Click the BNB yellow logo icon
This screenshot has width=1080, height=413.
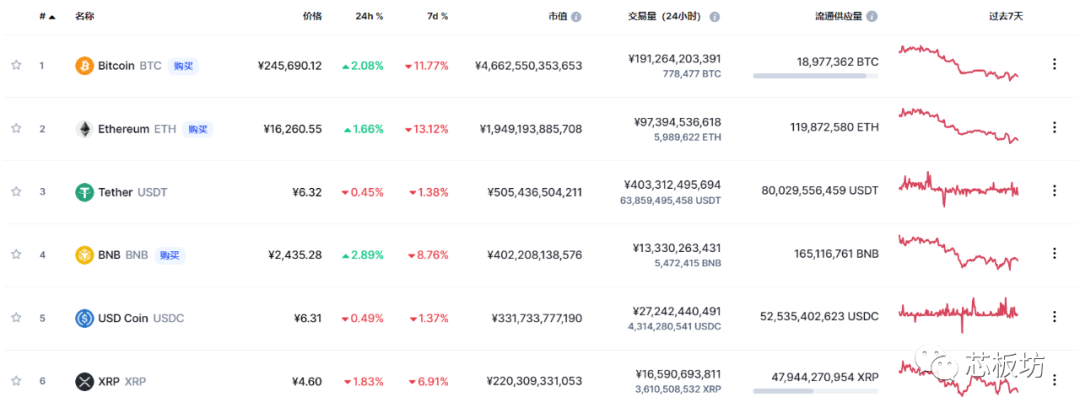click(x=84, y=255)
